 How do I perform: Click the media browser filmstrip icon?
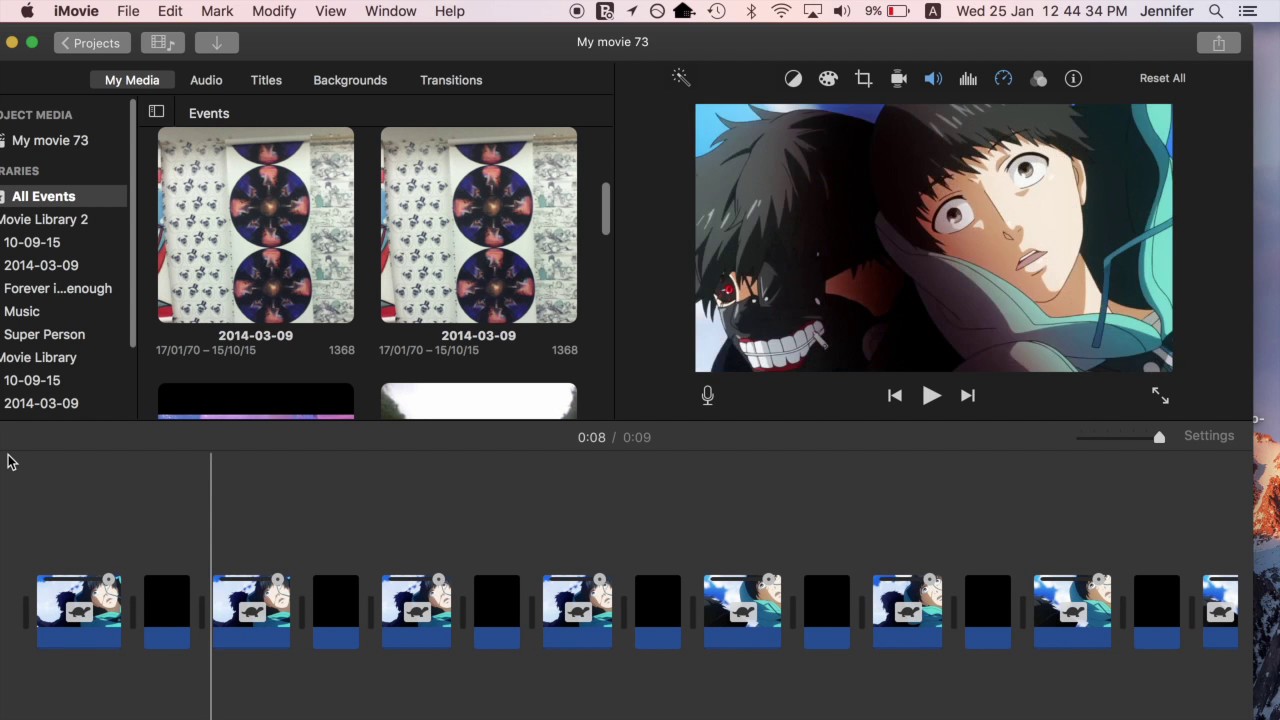click(161, 43)
